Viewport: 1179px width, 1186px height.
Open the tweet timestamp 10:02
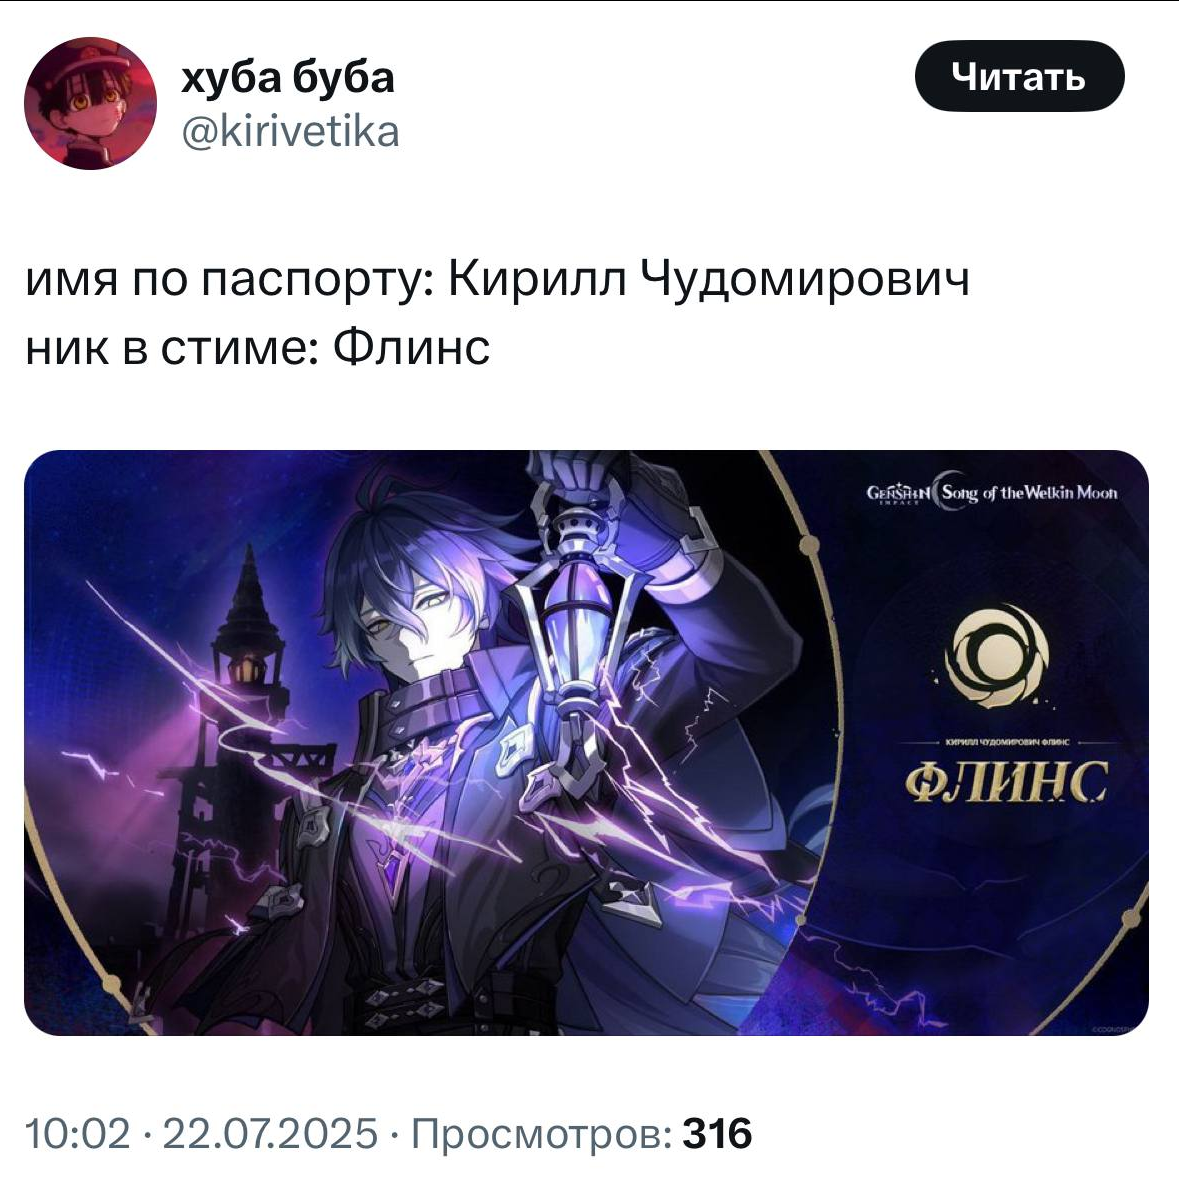(77, 1133)
